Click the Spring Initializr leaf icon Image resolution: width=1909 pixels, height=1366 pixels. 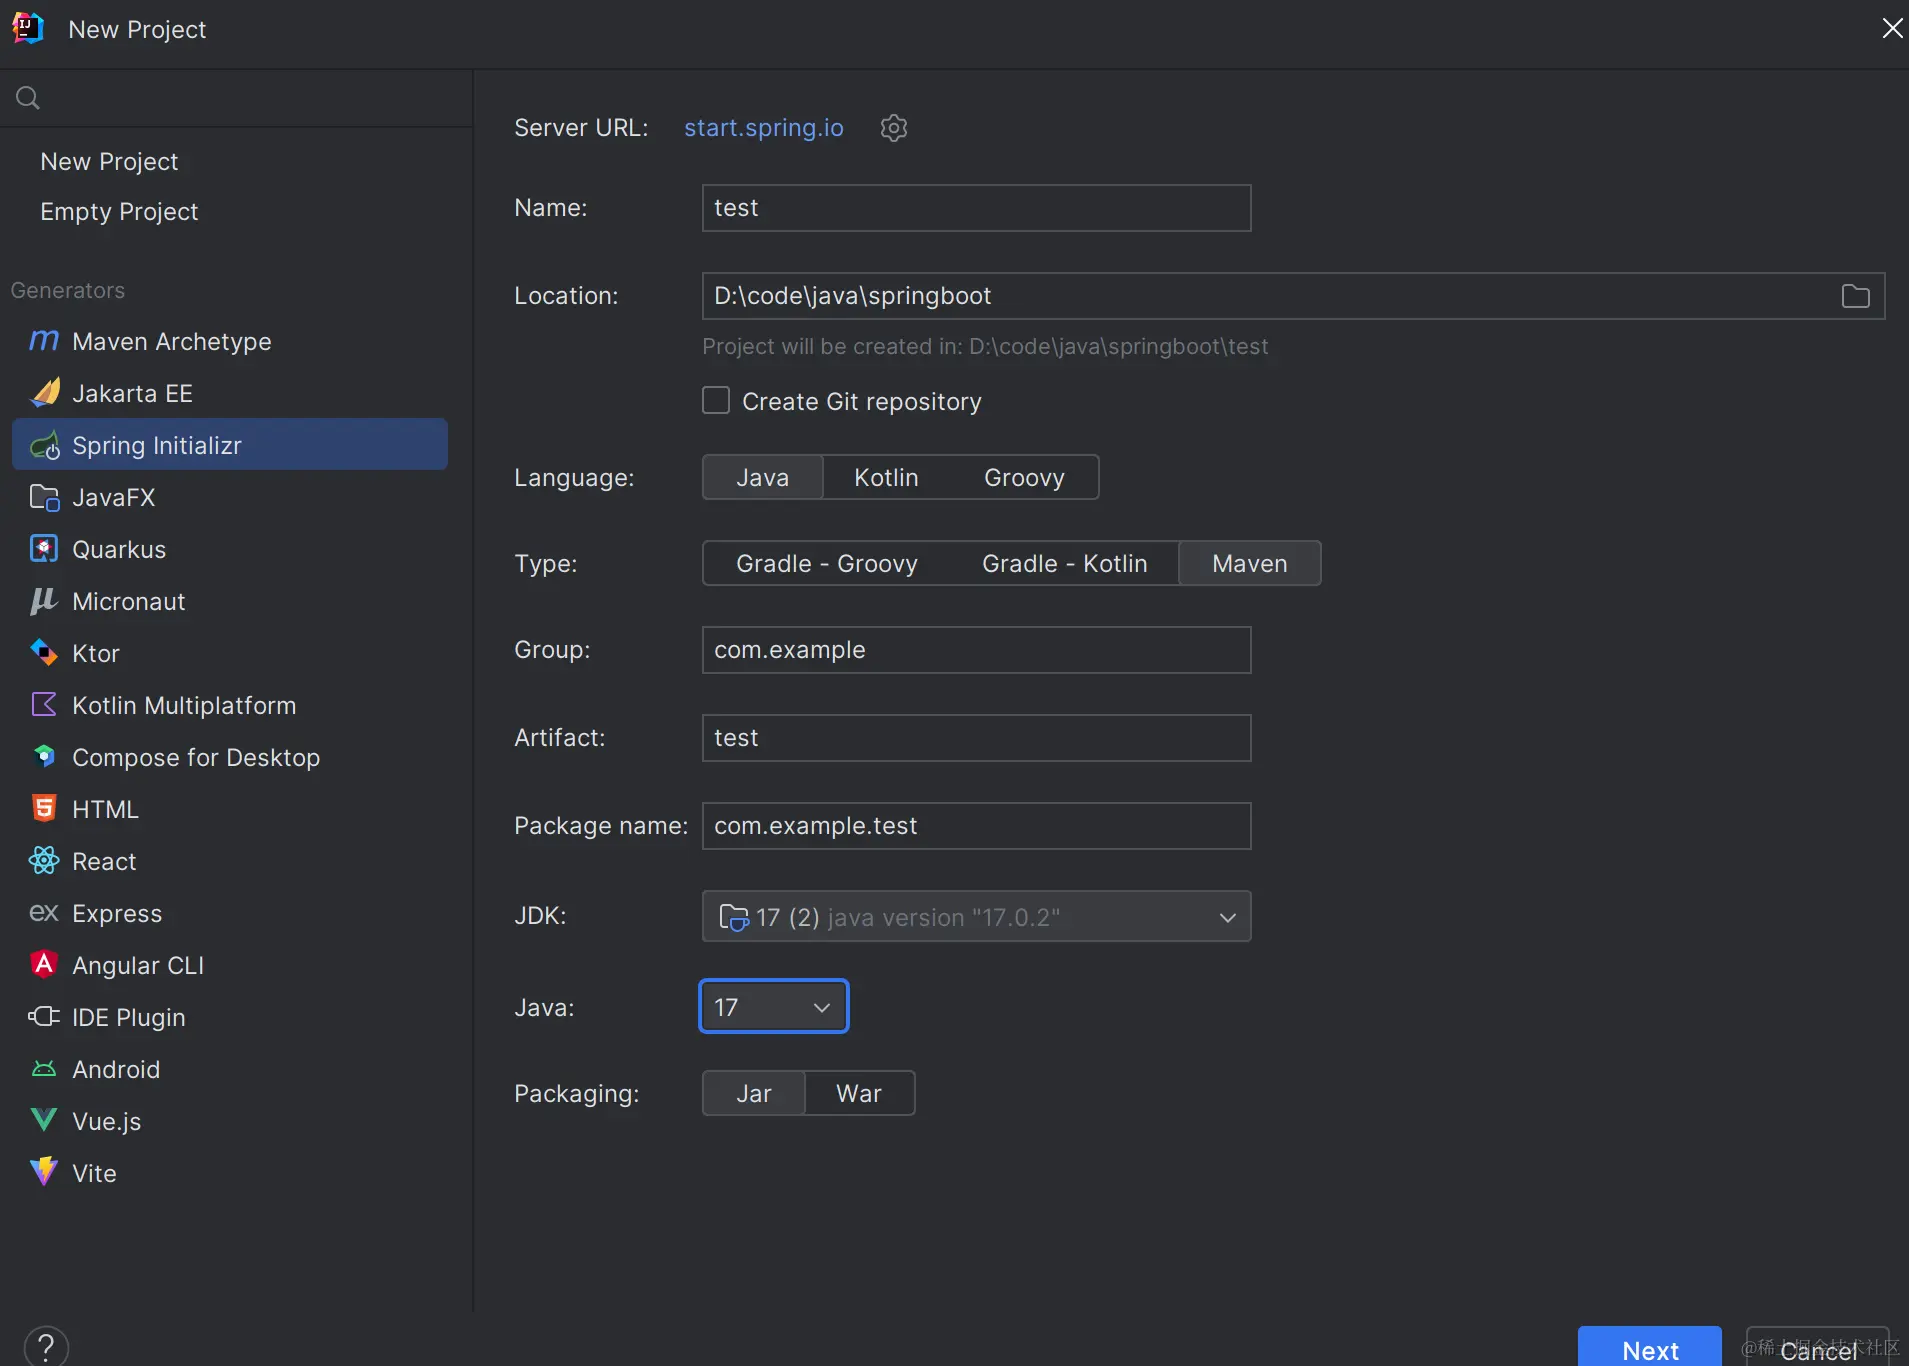pos(44,445)
